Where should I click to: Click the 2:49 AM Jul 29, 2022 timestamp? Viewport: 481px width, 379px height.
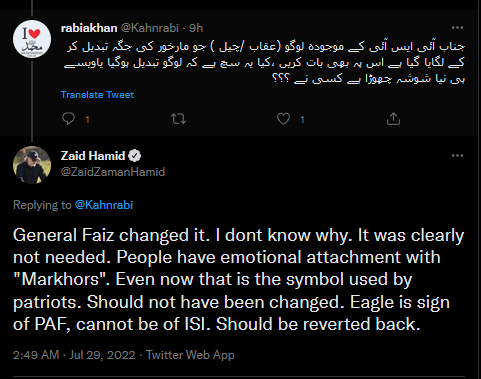pyautogui.click(x=74, y=355)
